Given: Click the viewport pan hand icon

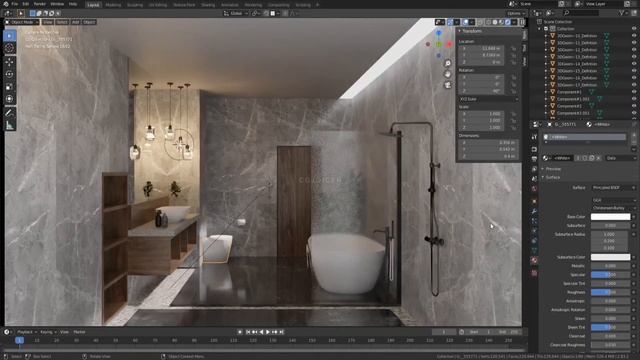Looking at the screenshot, I should coord(448,74).
